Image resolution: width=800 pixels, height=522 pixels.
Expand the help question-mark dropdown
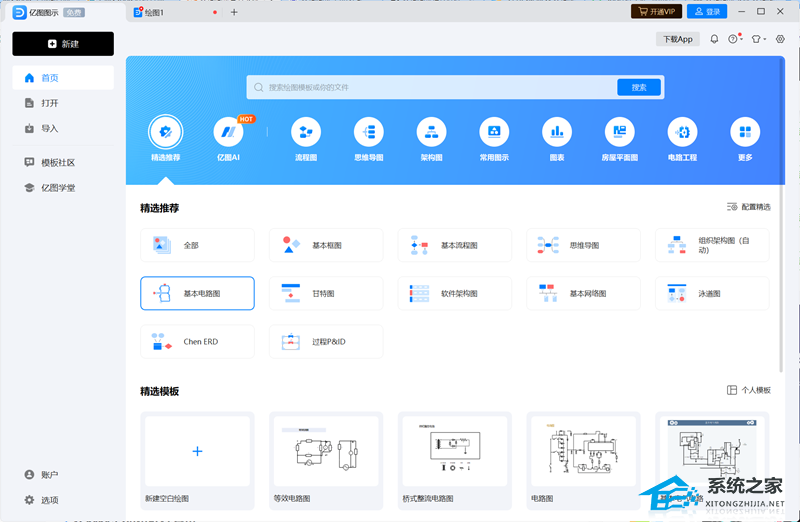coord(734,39)
